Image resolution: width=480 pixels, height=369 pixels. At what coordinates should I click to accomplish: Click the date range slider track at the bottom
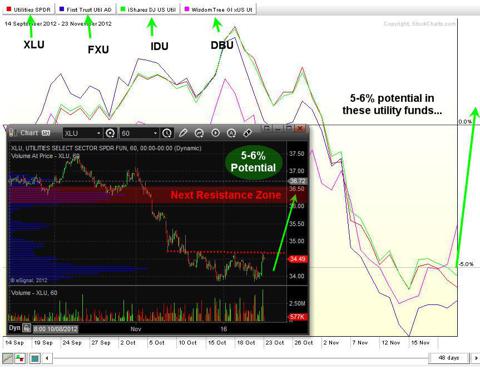tap(241, 358)
